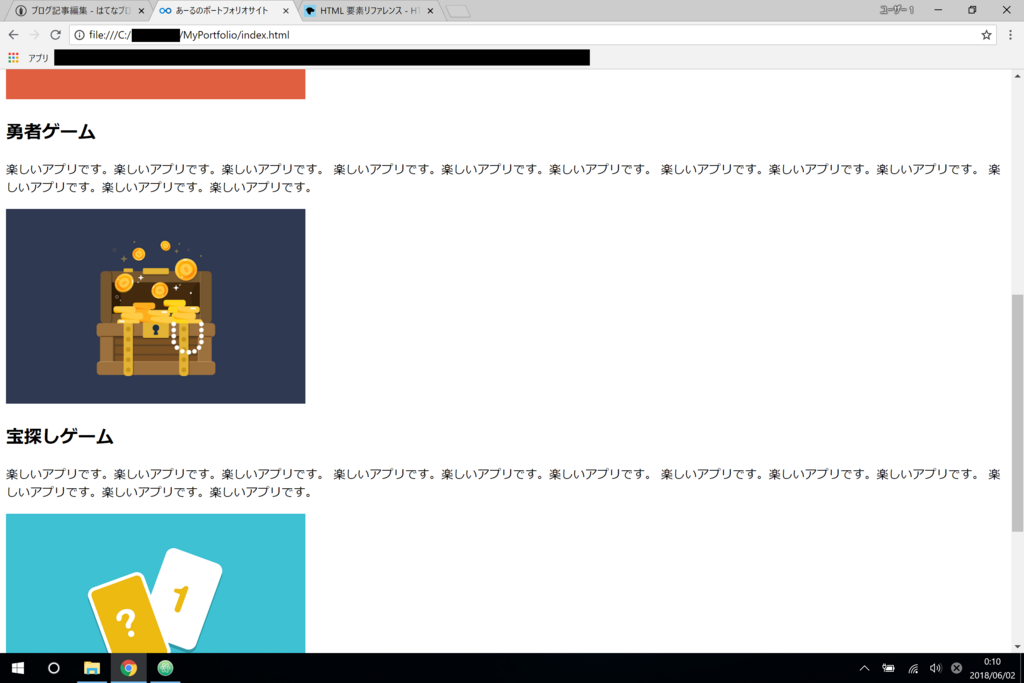This screenshot has height=683, width=1024.
Task: Click the back navigation arrow
Action: tap(13, 34)
